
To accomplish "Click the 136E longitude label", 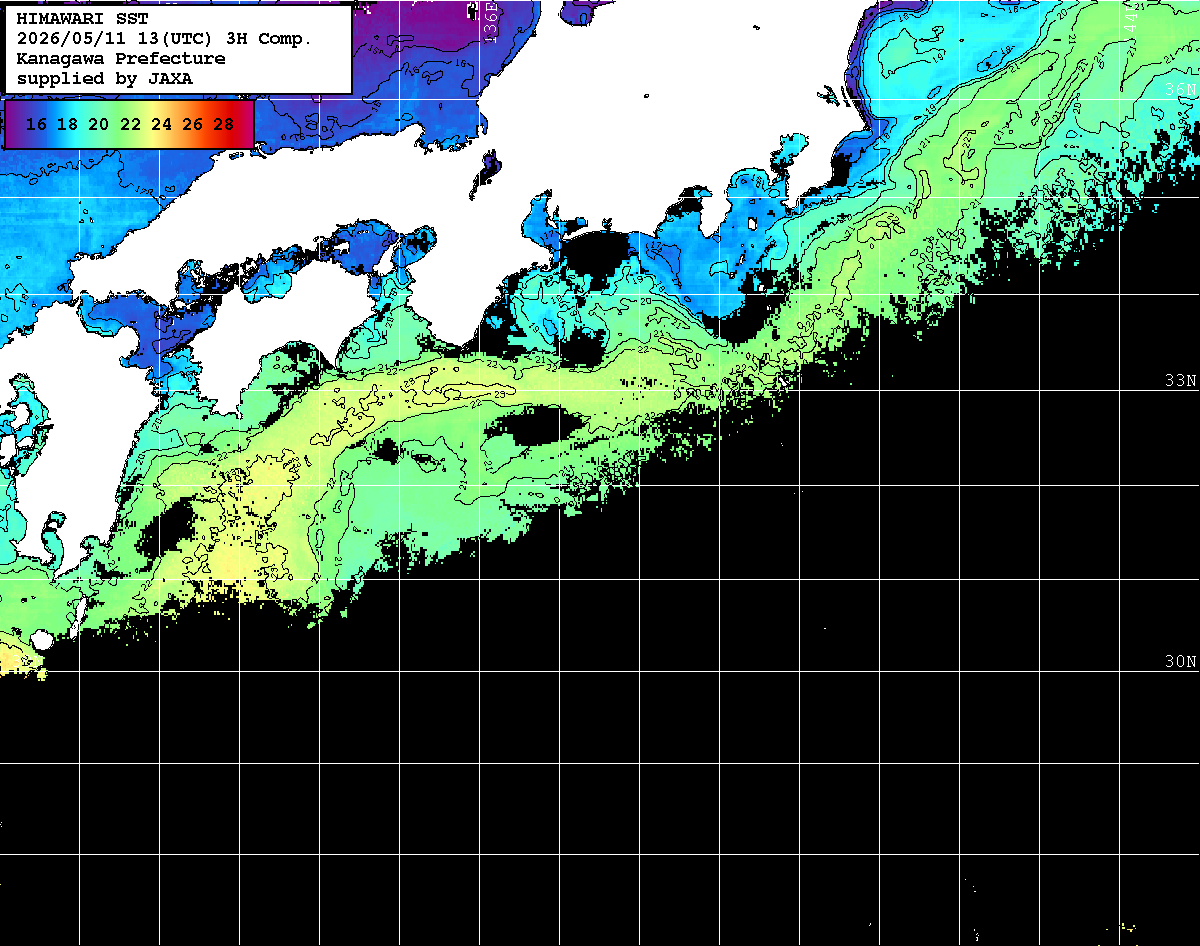I will [x=489, y=20].
